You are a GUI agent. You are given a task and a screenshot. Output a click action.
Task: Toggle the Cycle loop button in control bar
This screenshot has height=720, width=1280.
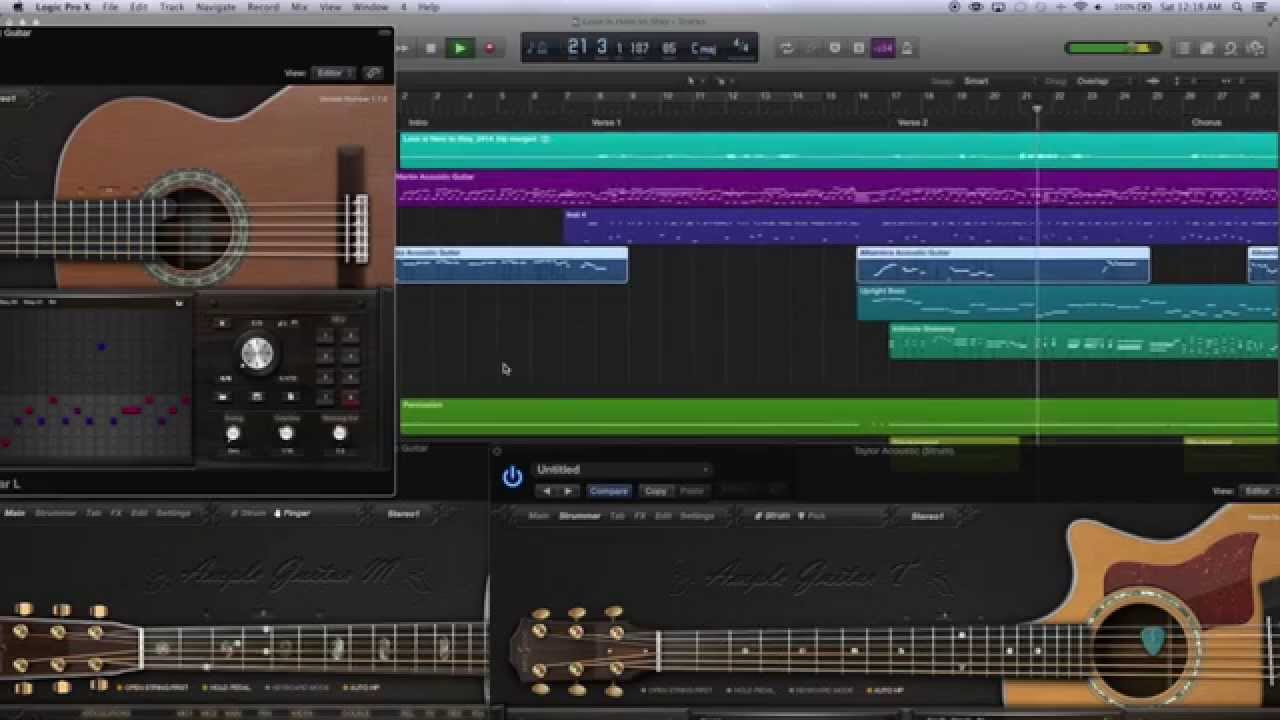(787, 48)
